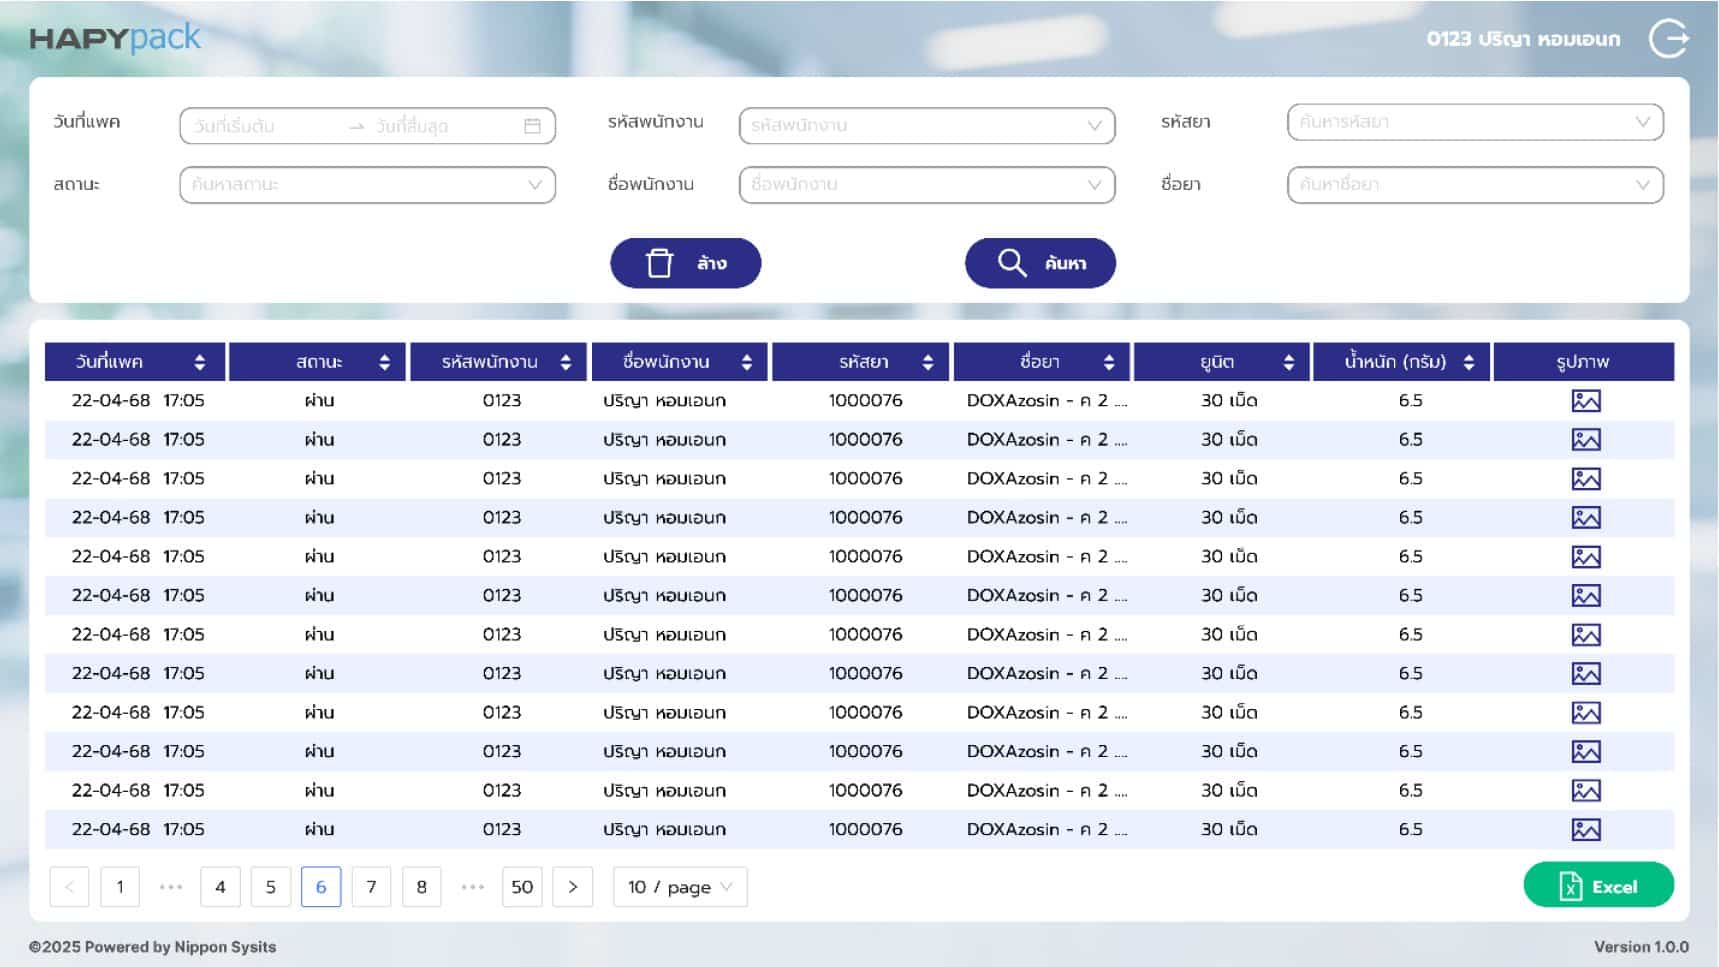Select the trash icon on the ล้าง button
The width and height of the screenshot is (1719, 967).
658,262
